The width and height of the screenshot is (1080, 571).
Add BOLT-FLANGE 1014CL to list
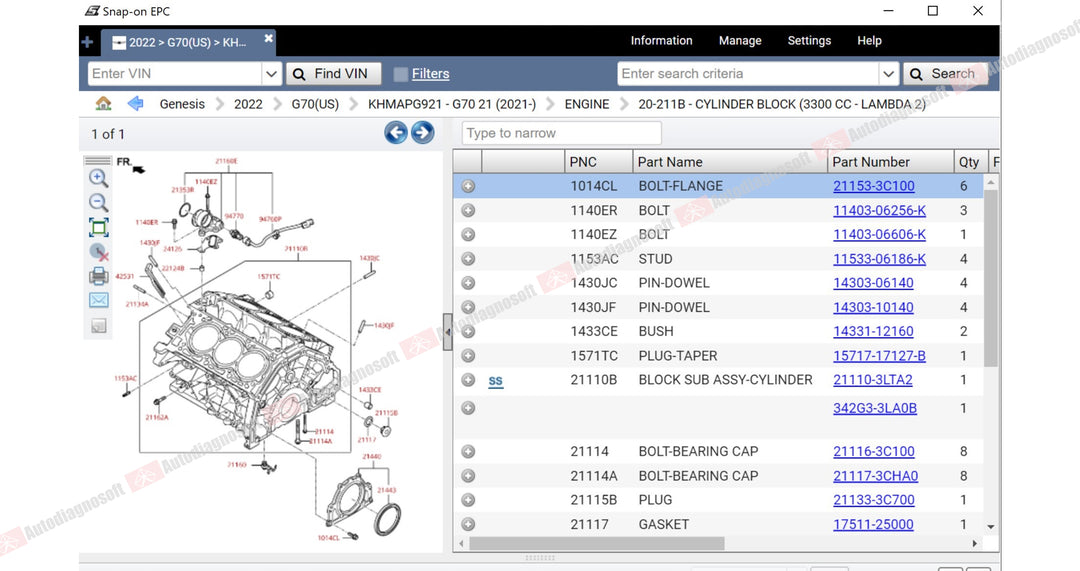pyautogui.click(x=468, y=186)
